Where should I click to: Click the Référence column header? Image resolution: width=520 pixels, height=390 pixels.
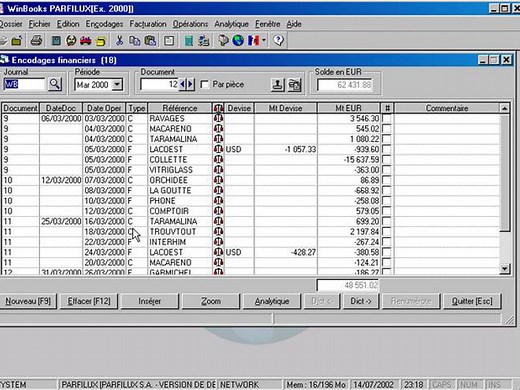coord(180,108)
